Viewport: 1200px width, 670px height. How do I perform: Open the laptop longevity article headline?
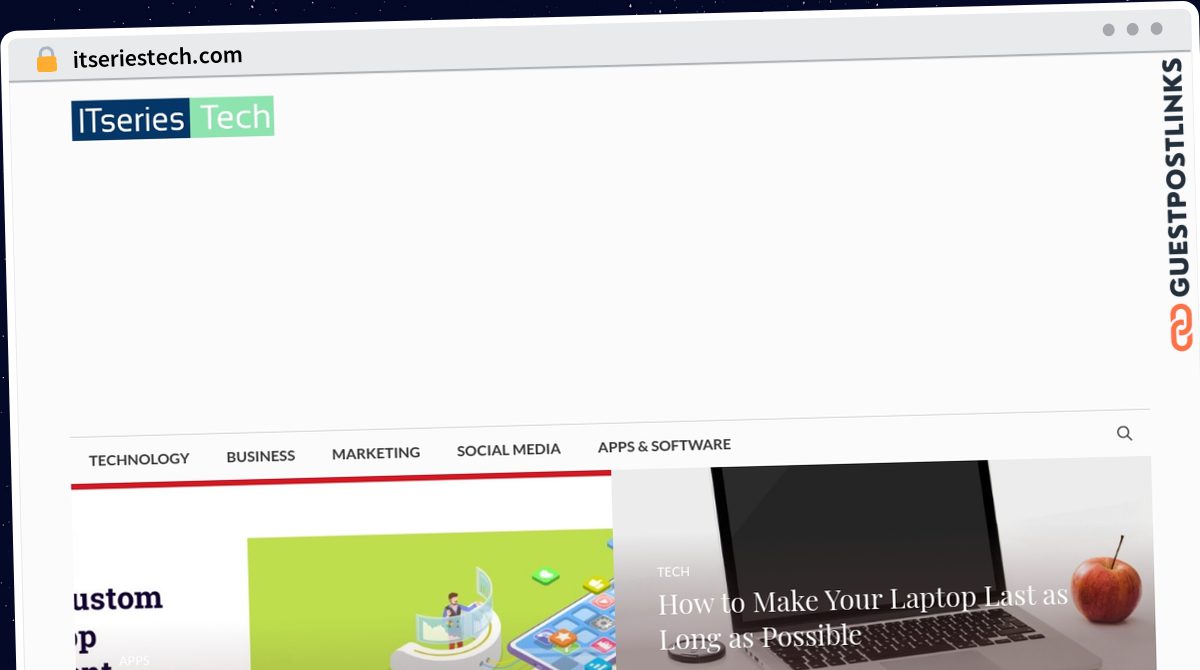coord(862,617)
